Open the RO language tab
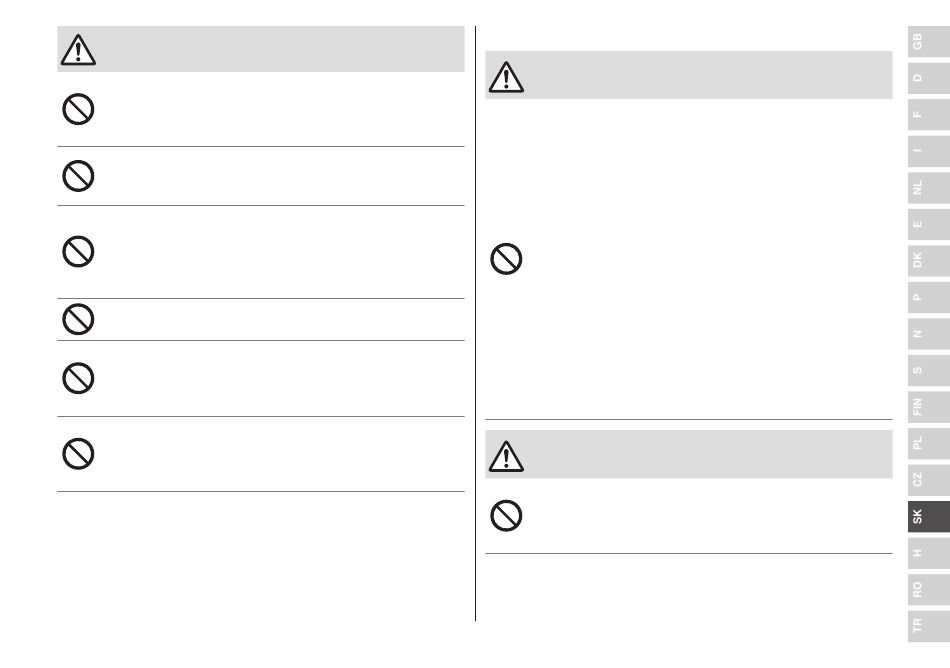 [929, 589]
